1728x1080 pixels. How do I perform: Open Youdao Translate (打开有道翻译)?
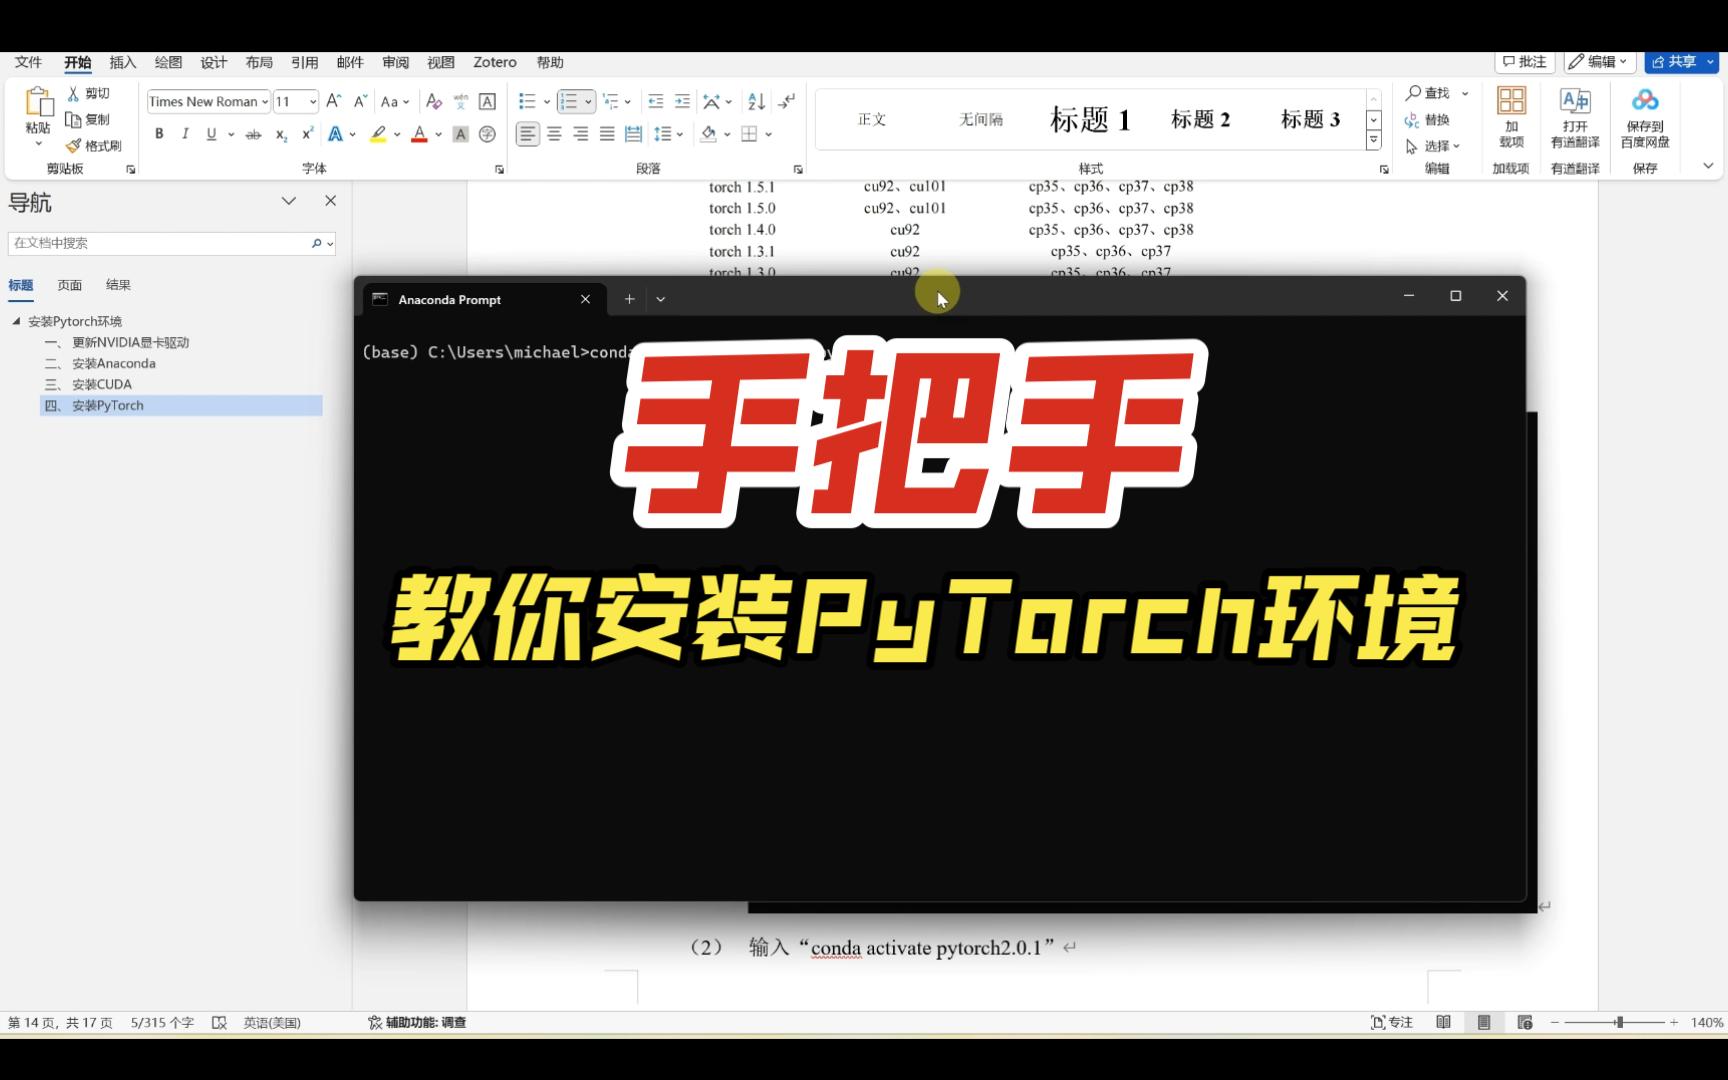pos(1575,118)
